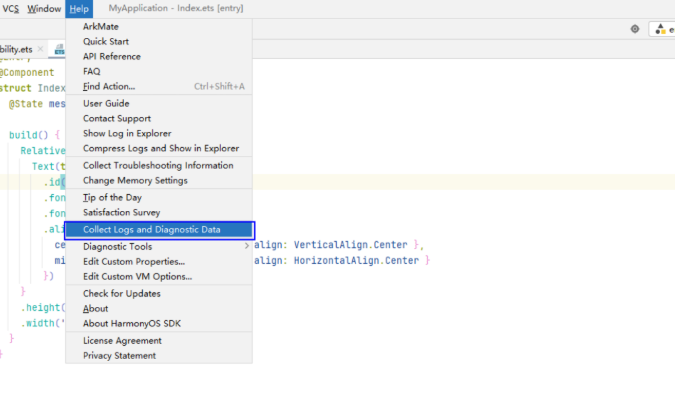
Task: Open run configuration dropdown with shapes icon
Action: coord(663,29)
